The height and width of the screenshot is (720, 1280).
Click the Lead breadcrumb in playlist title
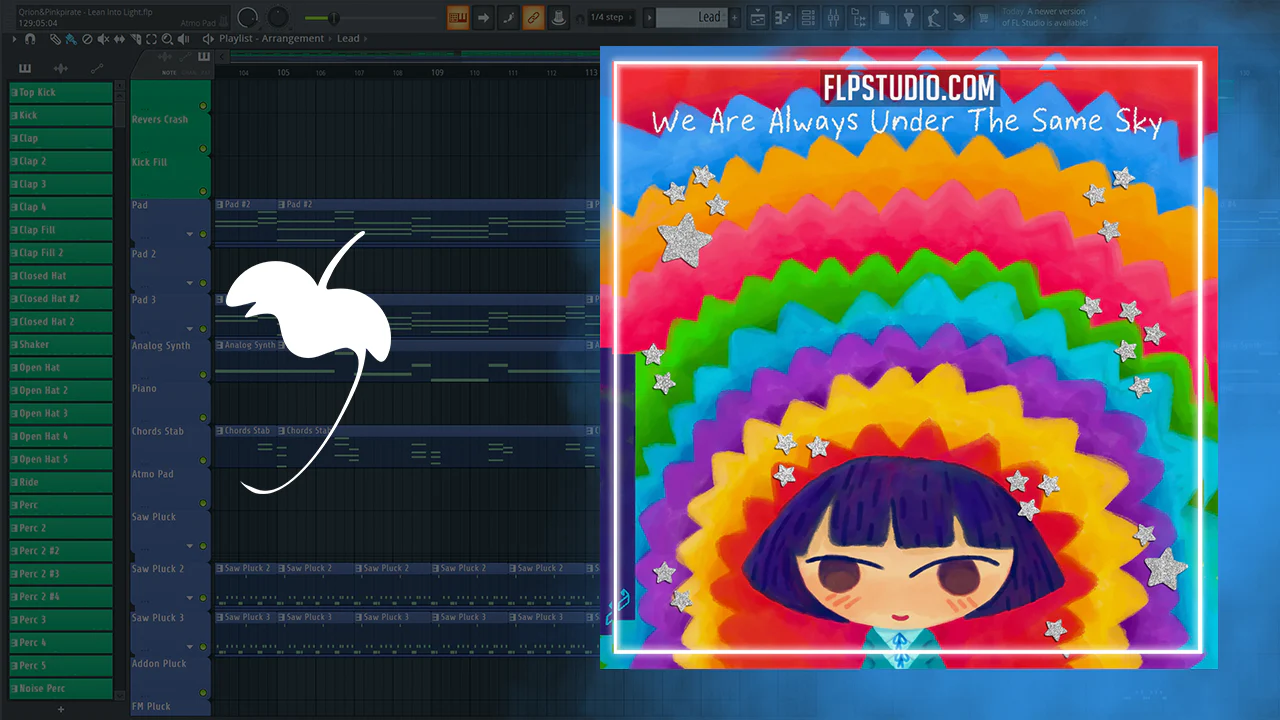348,39
